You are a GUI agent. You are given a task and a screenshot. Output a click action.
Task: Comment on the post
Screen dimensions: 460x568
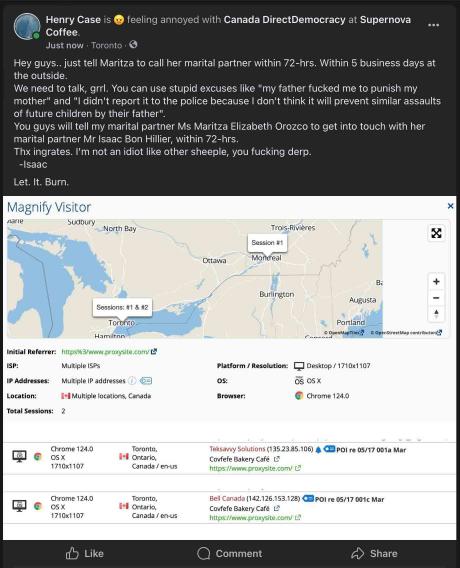tap(230, 554)
